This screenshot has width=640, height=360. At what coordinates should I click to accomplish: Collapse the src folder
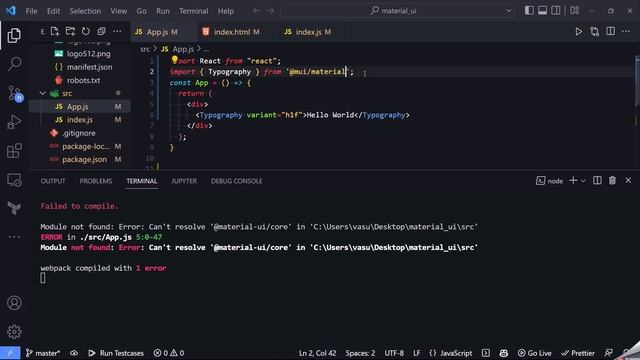tap(43, 93)
